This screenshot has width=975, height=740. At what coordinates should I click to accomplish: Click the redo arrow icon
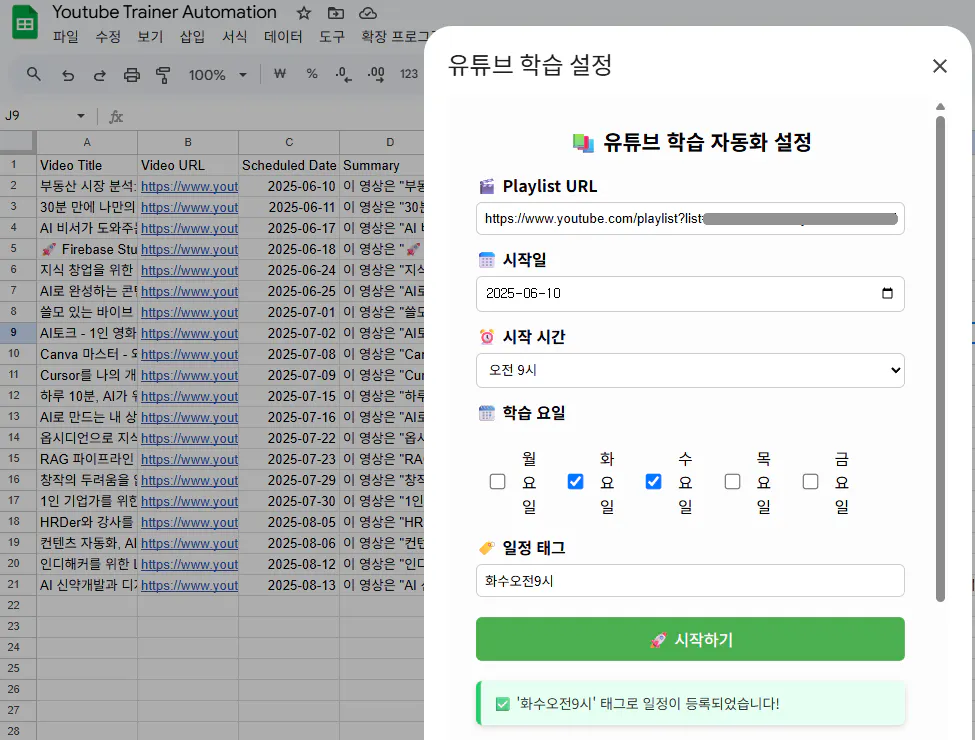[99, 75]
